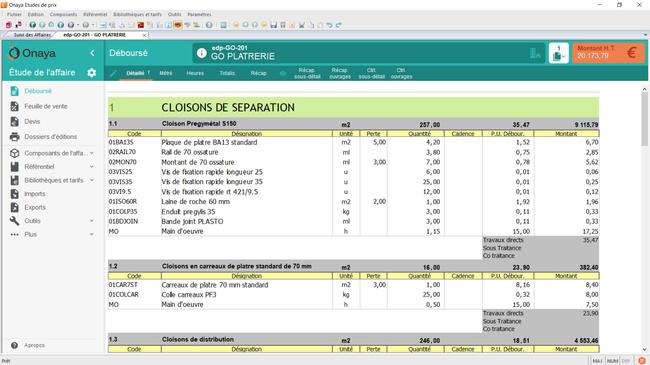Select the CLOISONS DE SEPARATION chapter header

[353, 107]
